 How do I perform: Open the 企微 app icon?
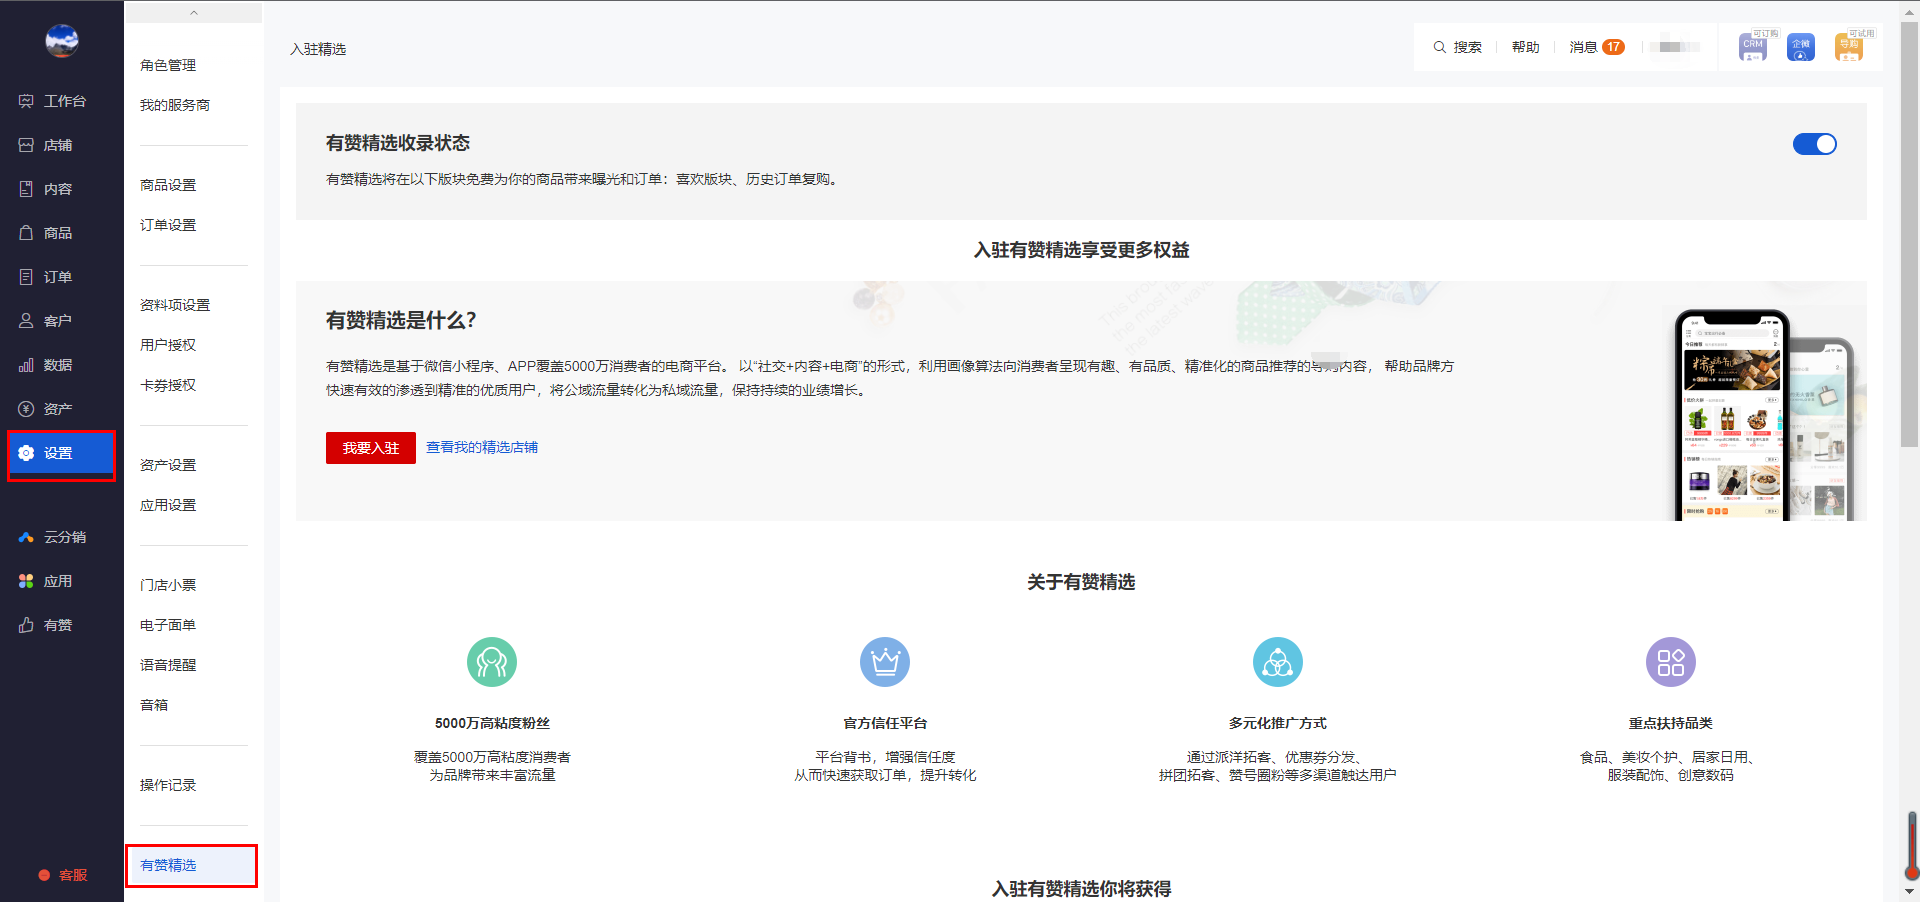(1800, 47)
